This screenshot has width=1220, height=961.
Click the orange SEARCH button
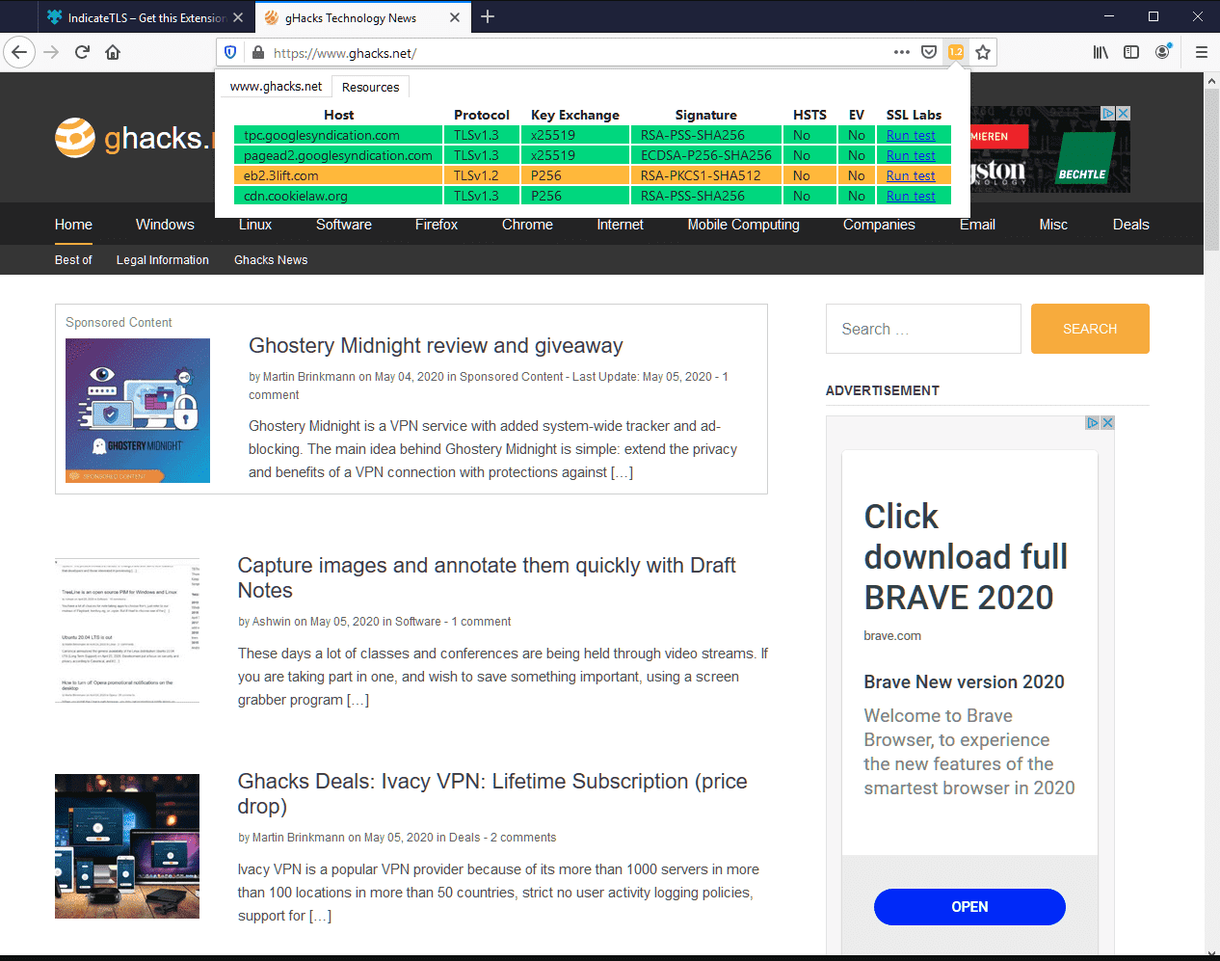pos(1090,329)
